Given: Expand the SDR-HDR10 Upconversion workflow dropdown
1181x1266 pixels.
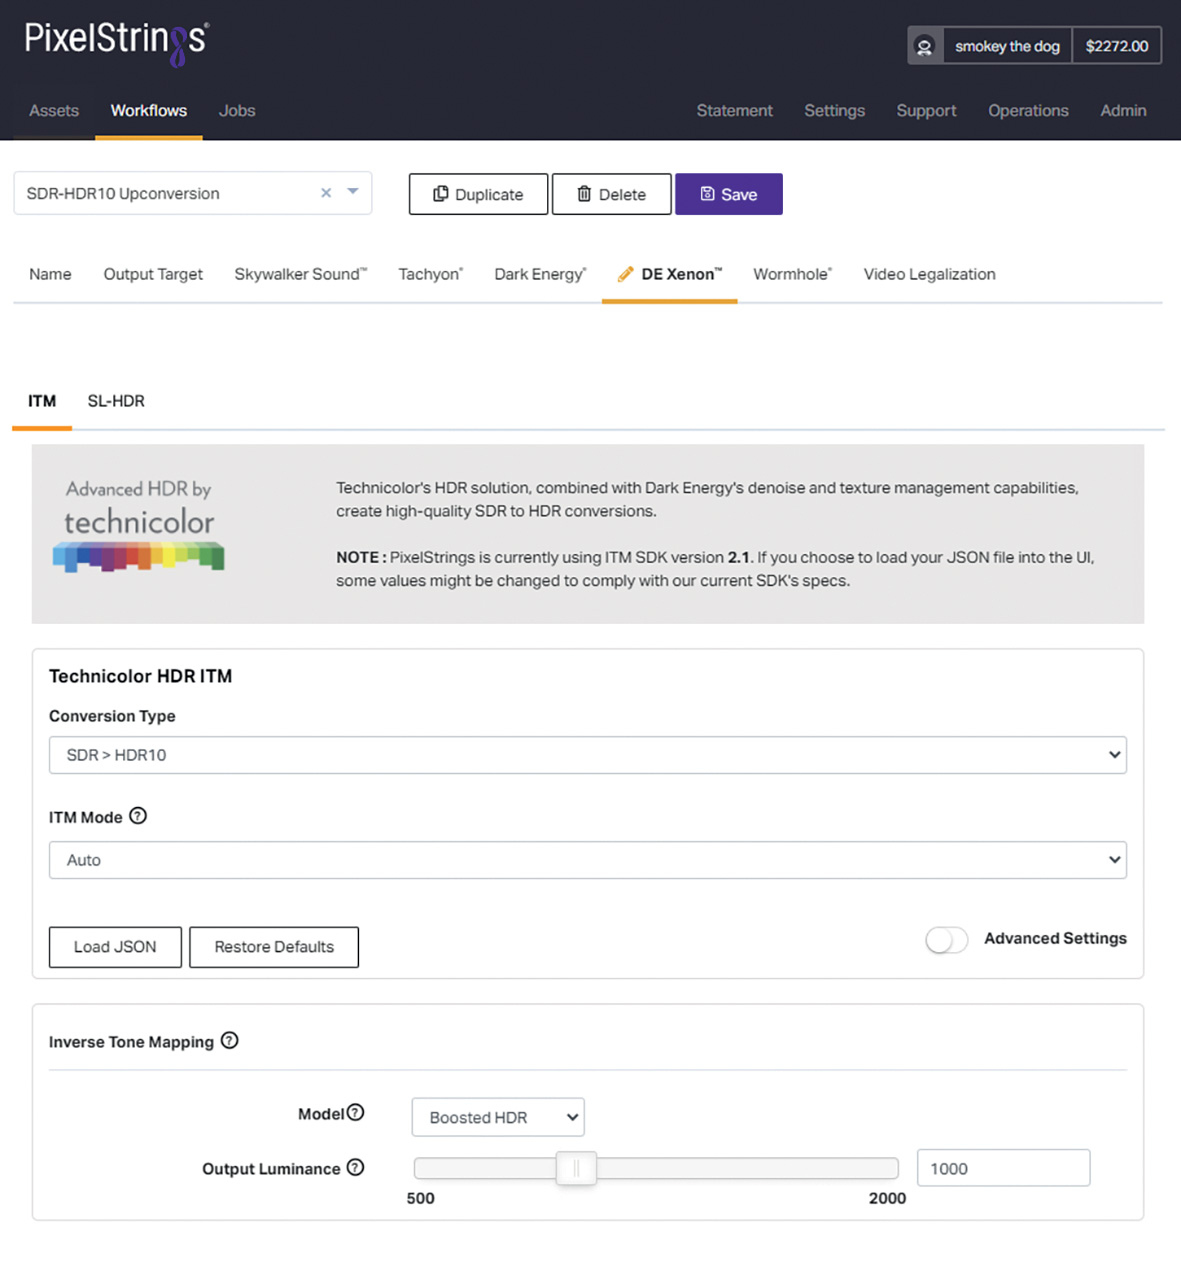Looking at the screenshot, I should coord(353,192).
